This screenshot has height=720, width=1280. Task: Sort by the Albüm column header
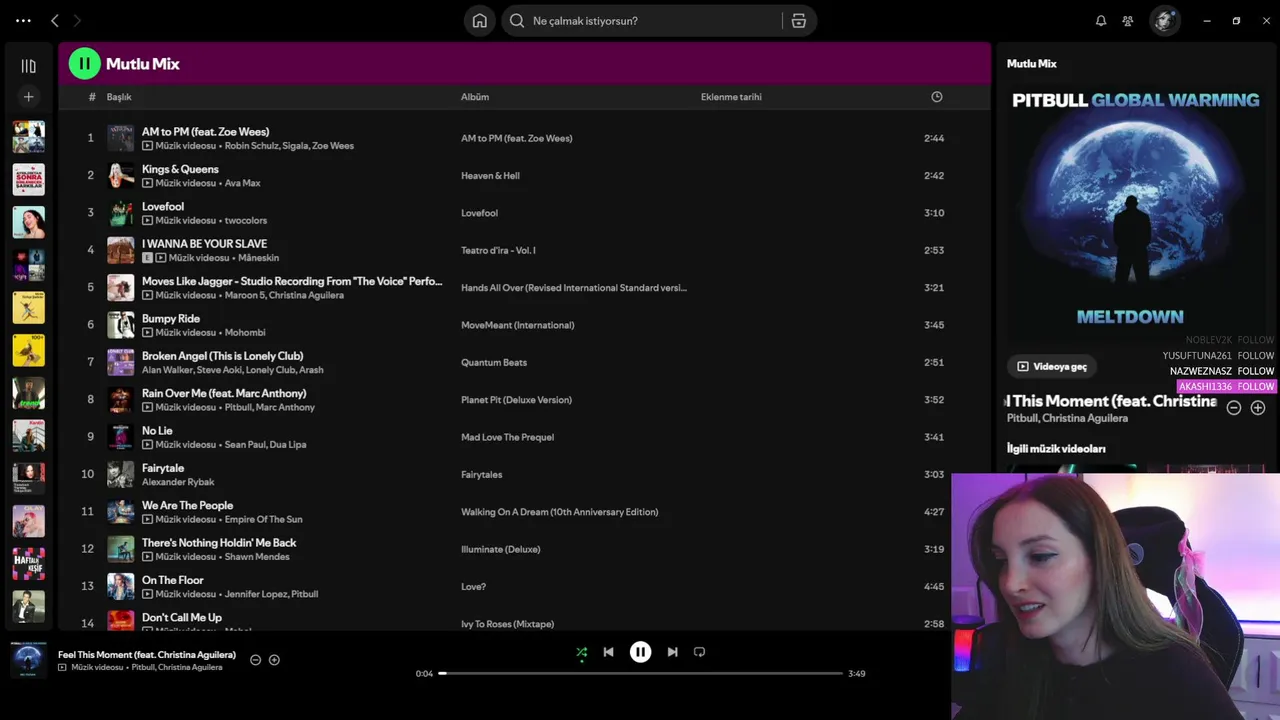click(x=475, y=97)
